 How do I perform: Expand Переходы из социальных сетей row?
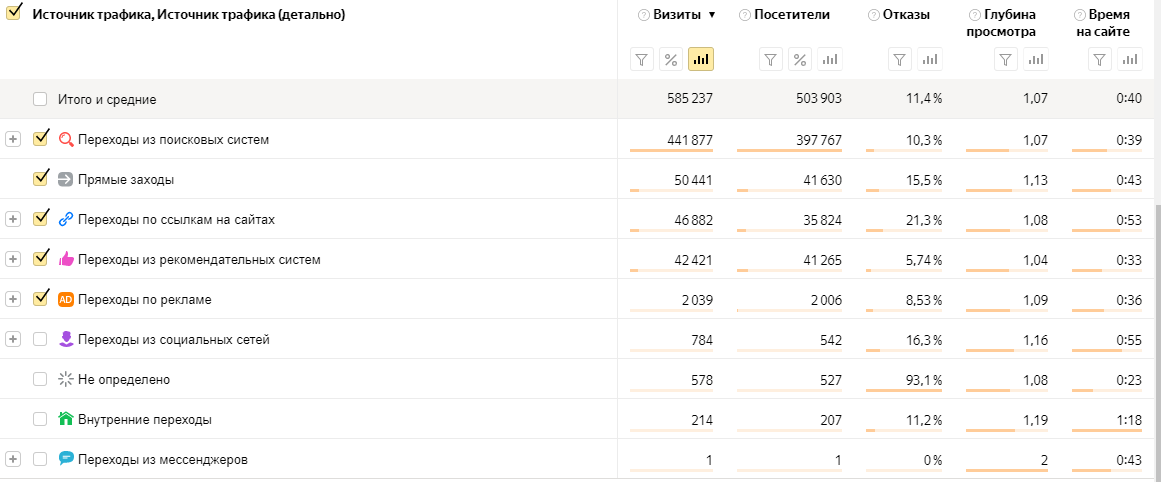(13, 339)
